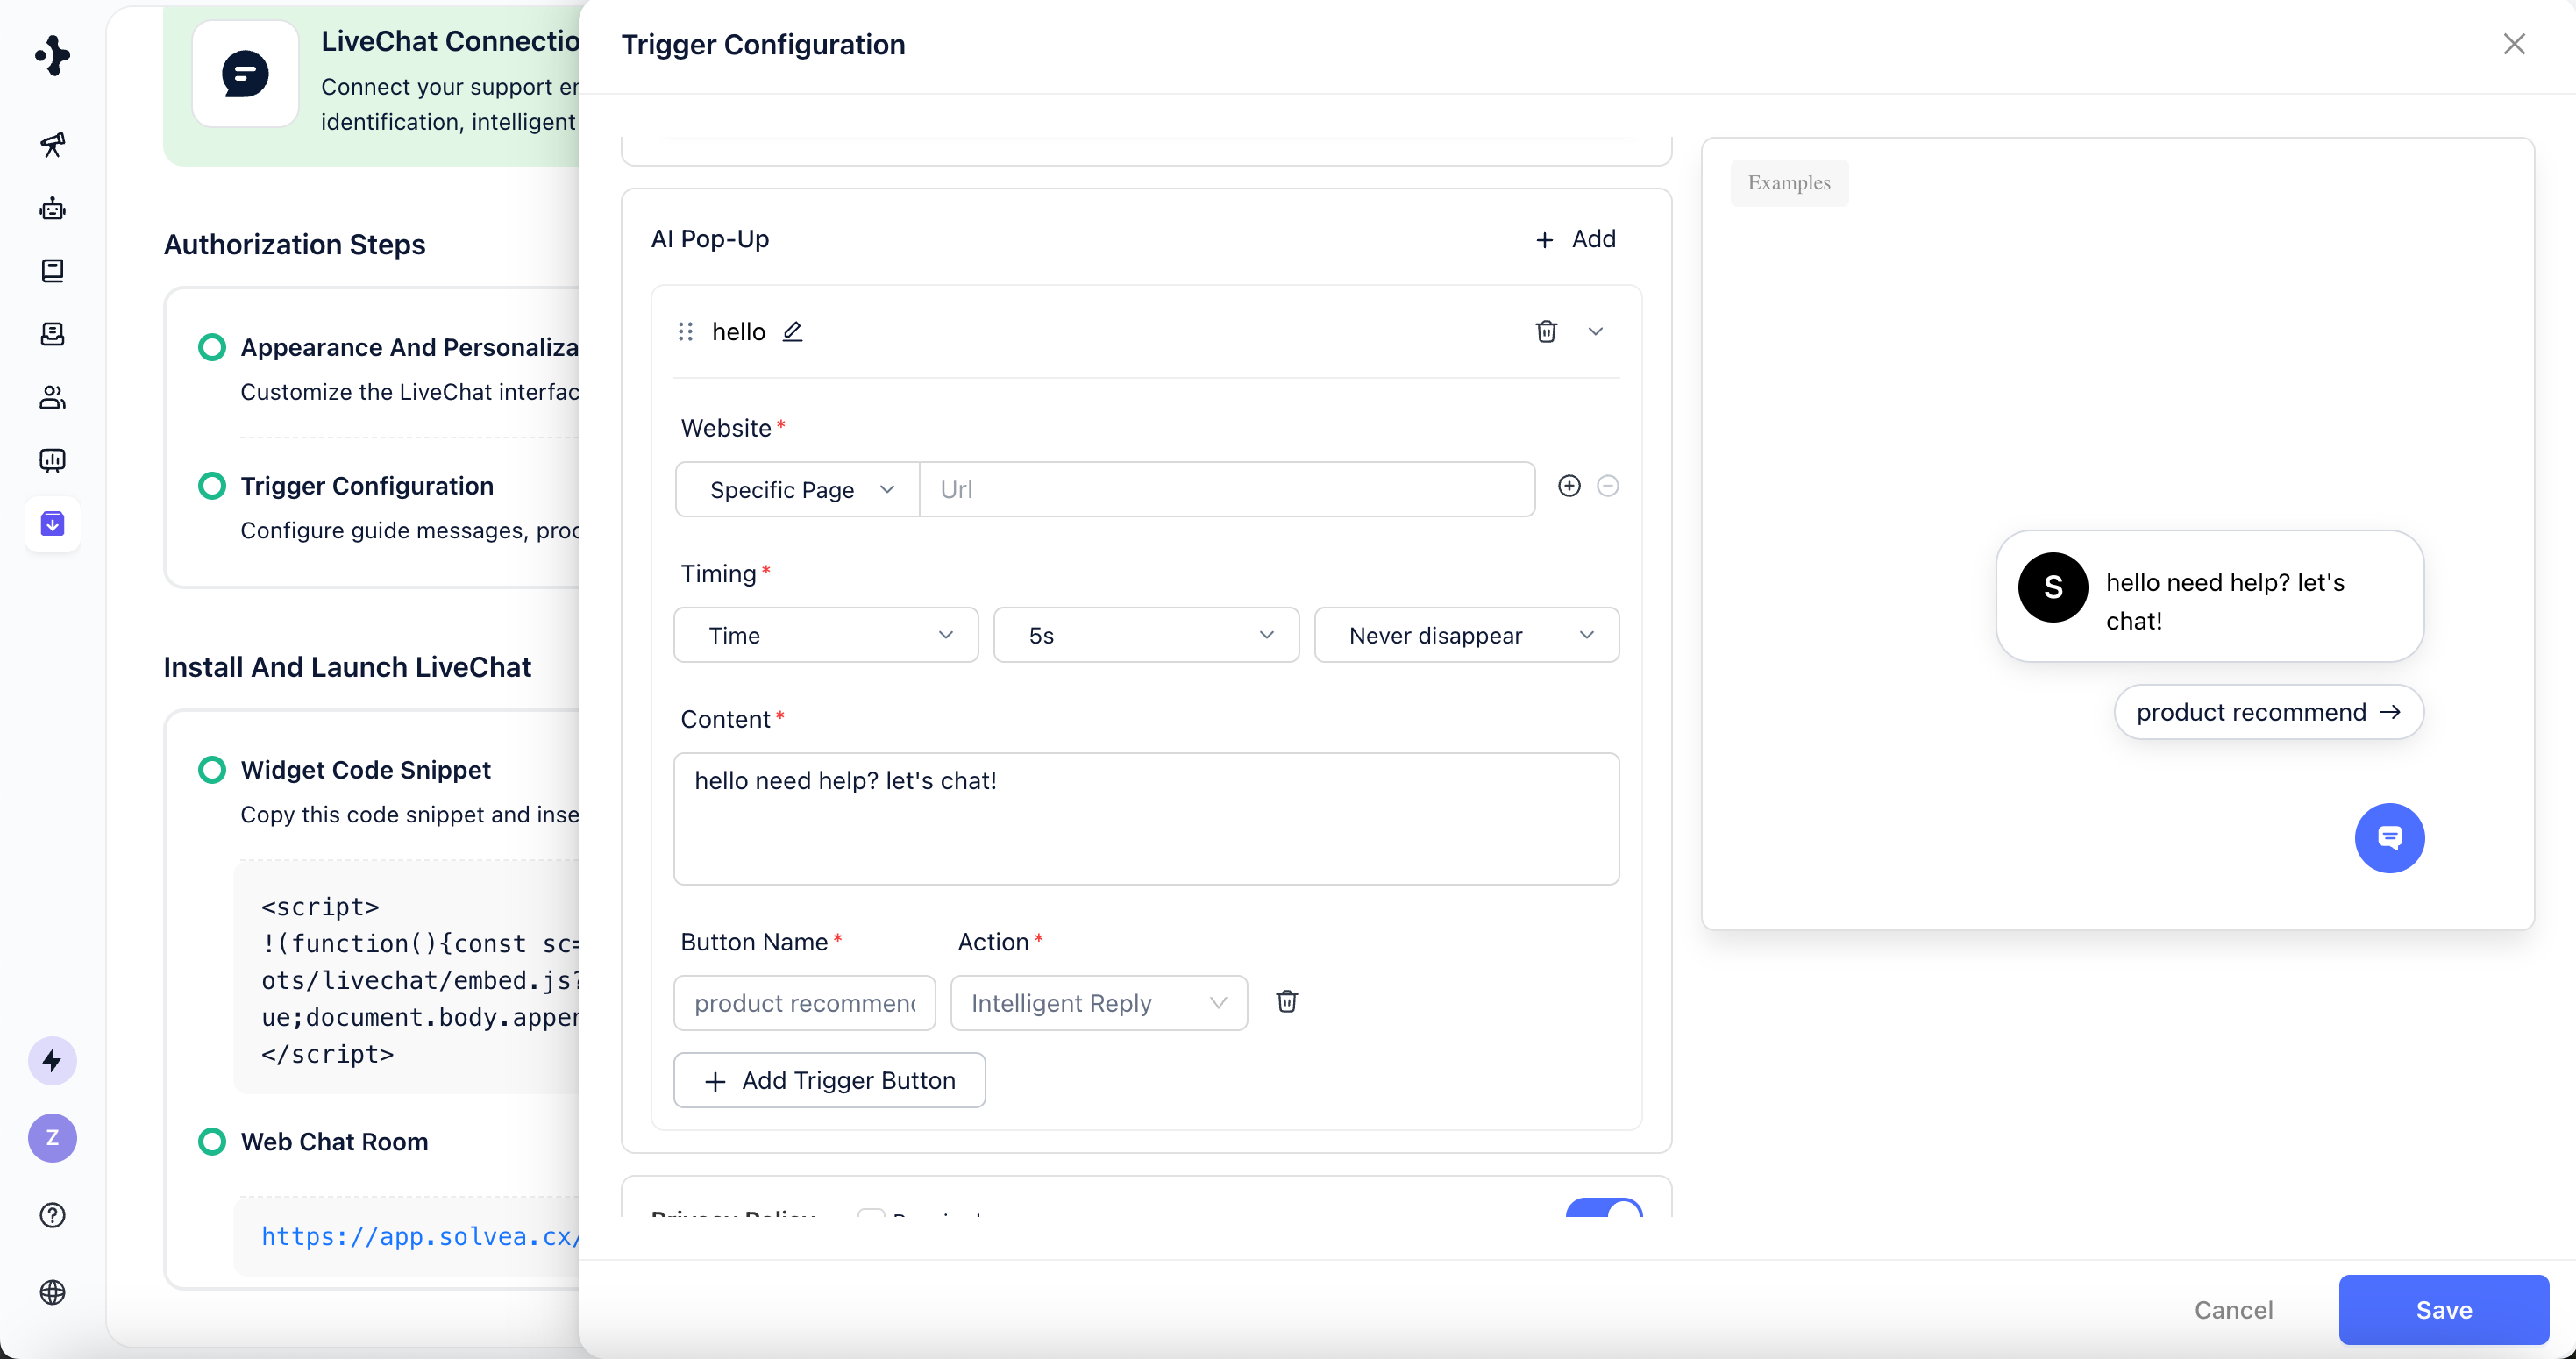The height and width of the screenshot is (1359, 2576).
Task: Open the Intelligent Reply action dropdown
Action: (1098, 1002)
